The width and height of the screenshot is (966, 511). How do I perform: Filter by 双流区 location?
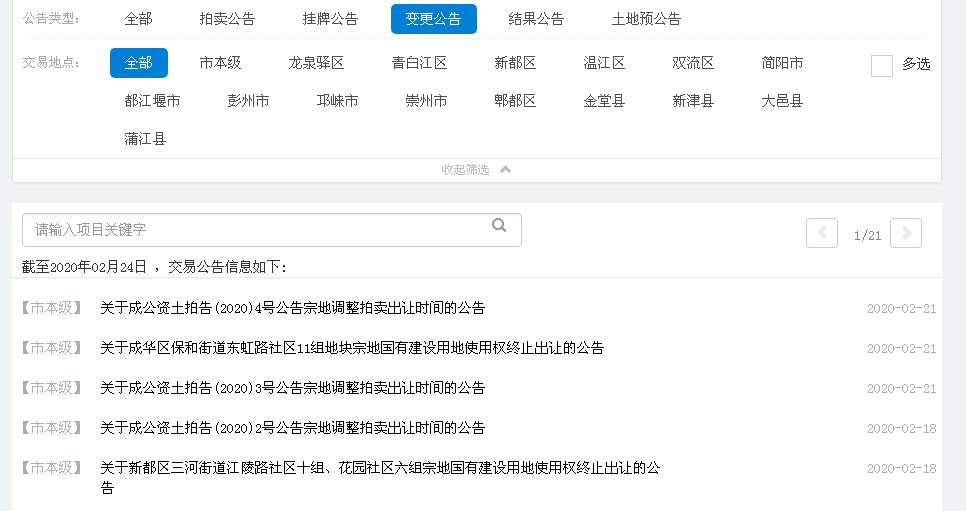(x=693, y=63)
